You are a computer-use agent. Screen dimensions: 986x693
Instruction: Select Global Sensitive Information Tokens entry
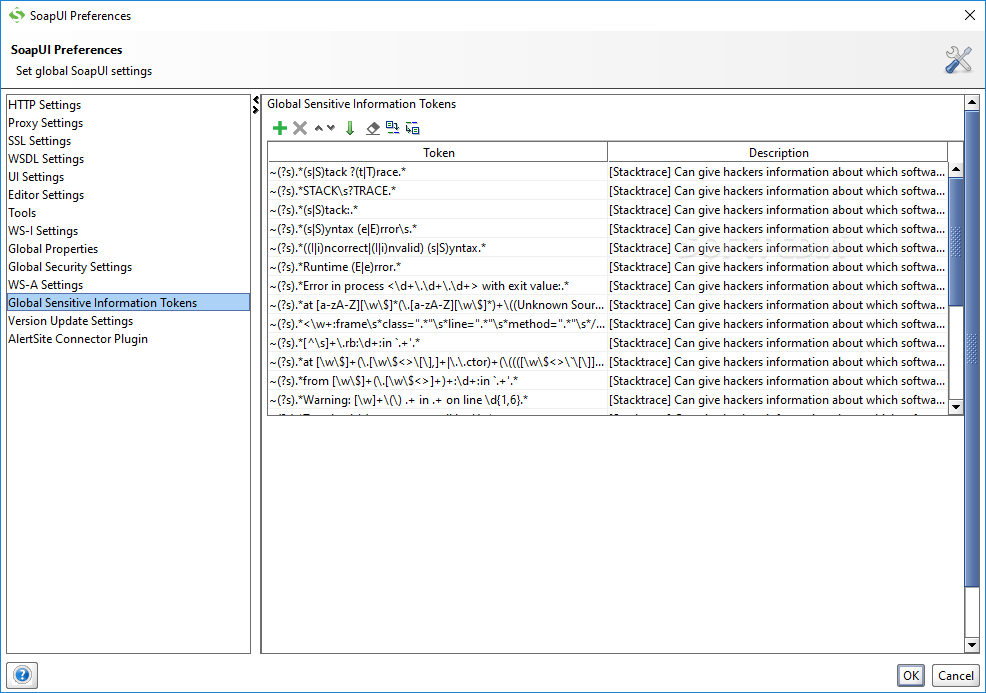point(128,302)
